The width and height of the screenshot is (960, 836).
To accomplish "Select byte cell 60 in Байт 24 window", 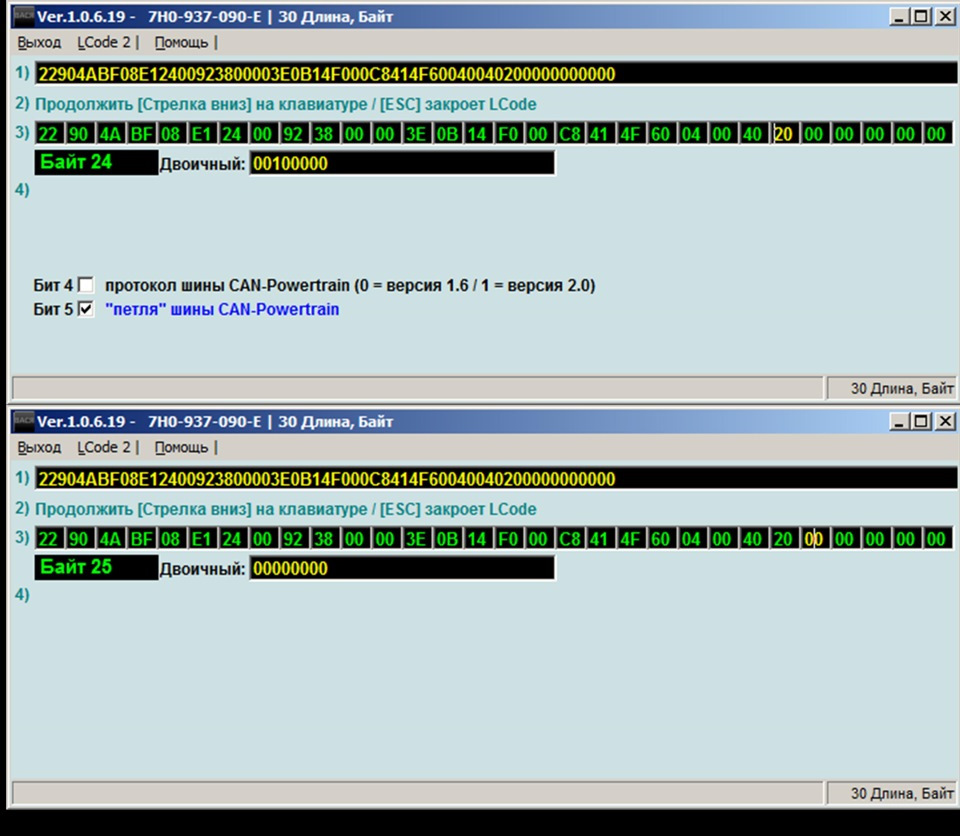I will [x=661, y=134].
